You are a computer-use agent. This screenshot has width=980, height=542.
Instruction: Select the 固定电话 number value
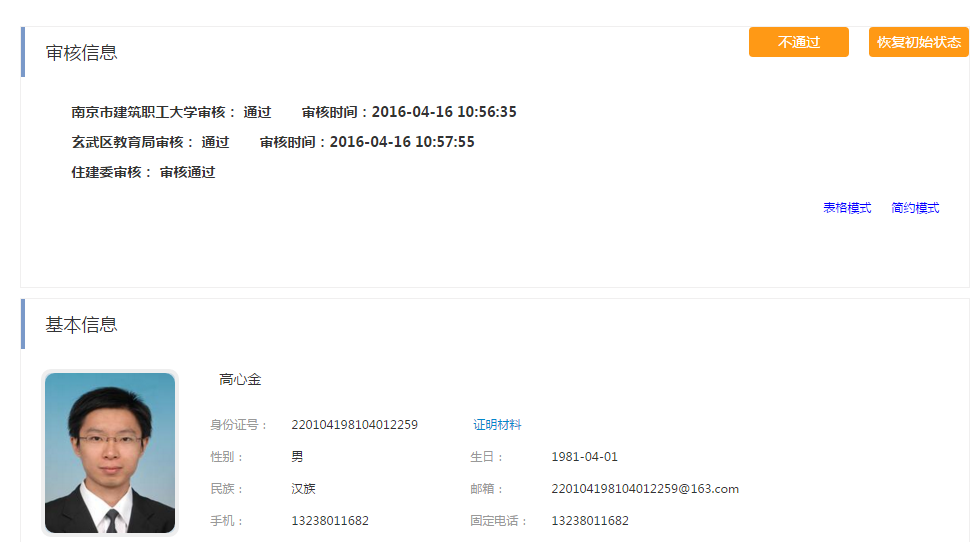[x=590, y=521]
